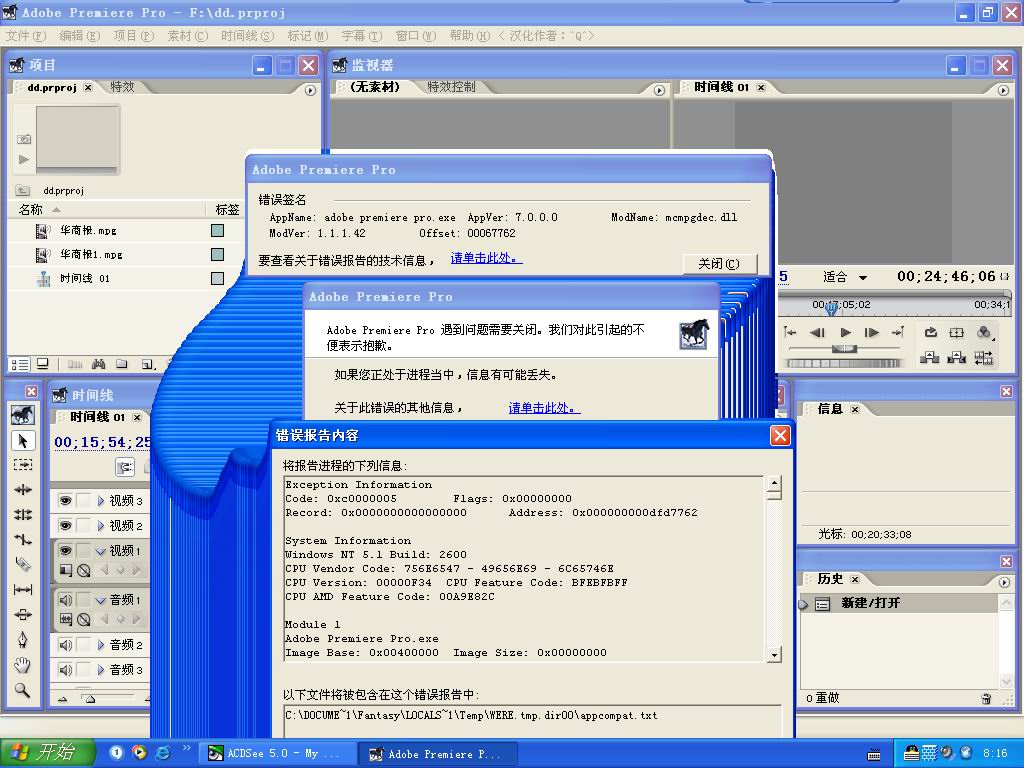
Task: Hide the 视频 3 track with eye toggle
Action: coord(65,501)
